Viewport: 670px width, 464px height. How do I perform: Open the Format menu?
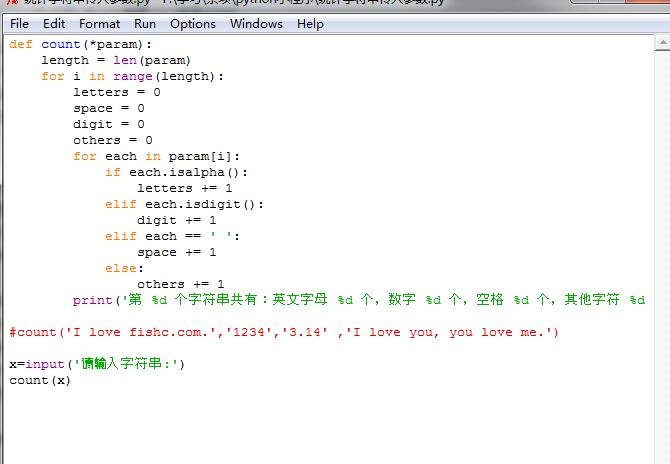pyautogui.click(x=99, y=23)
